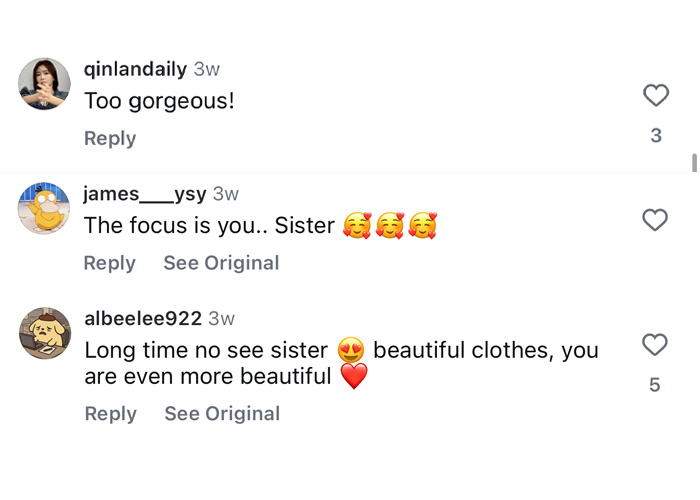Image resolution: width=700 pixels, height=500 pixels.
Task: Go to james___ysy's profile via username
Action: (145, 194)
